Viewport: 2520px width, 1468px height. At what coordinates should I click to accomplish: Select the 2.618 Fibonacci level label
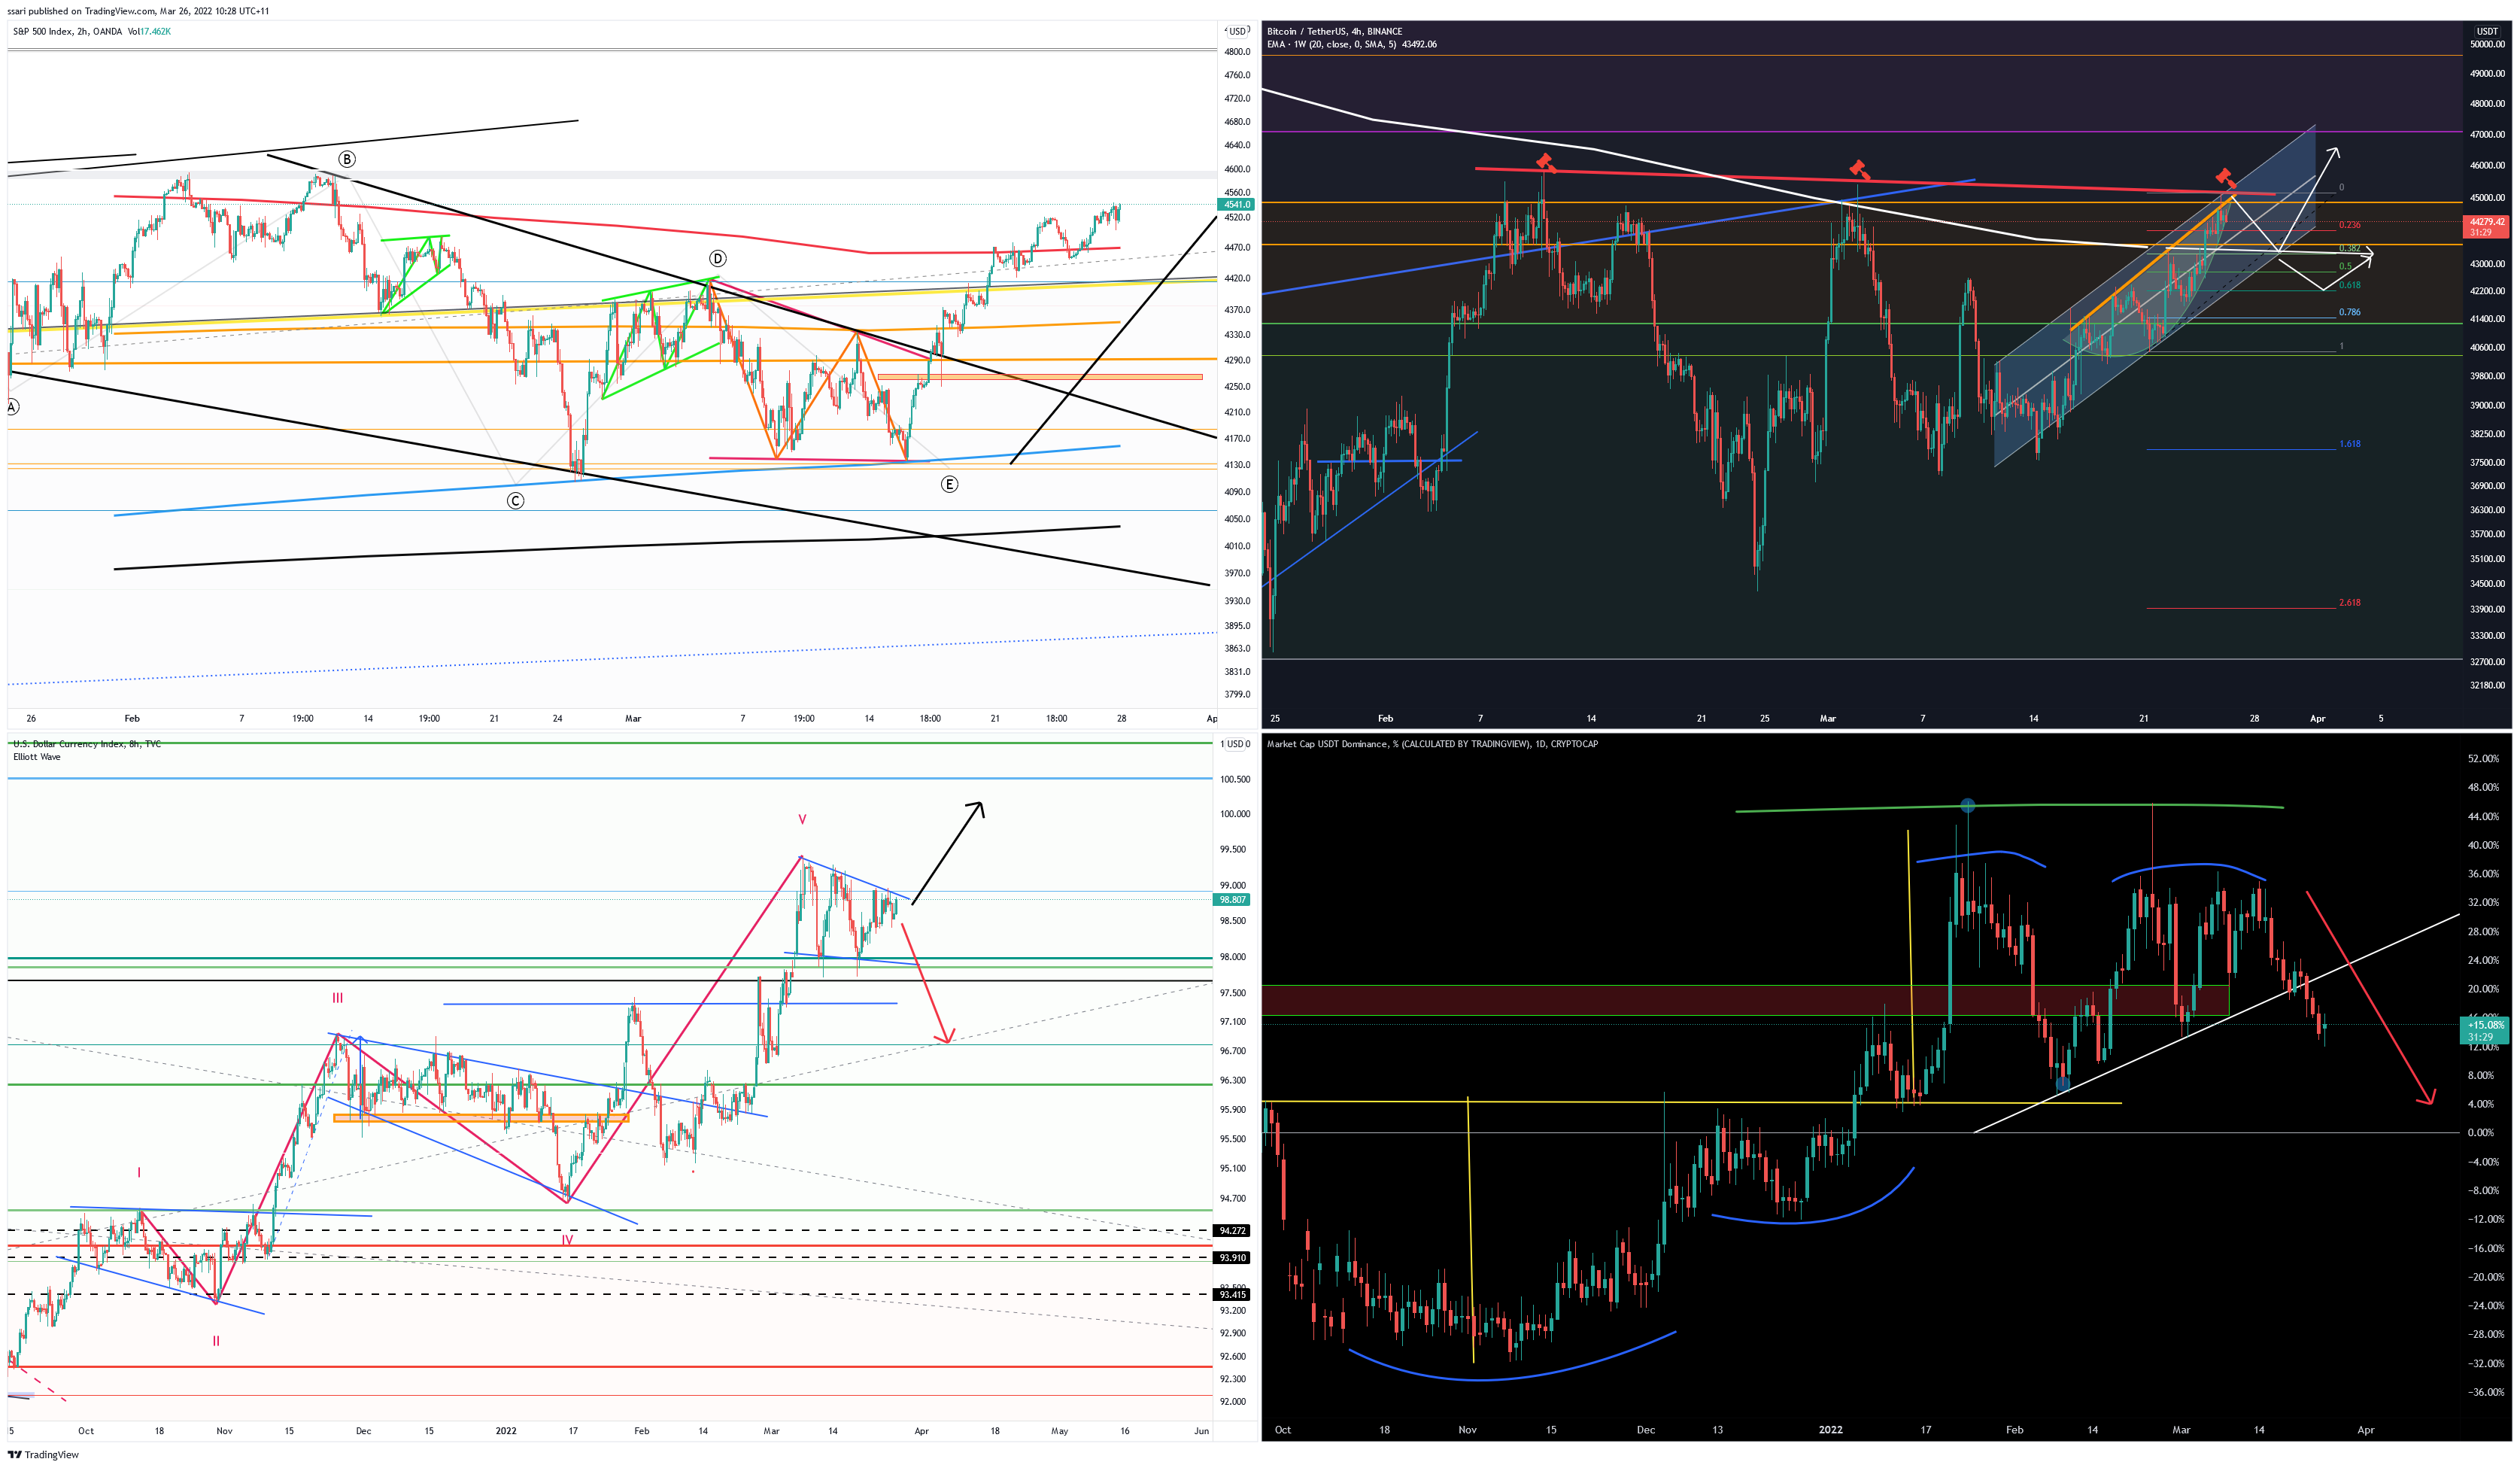(x=2349, y=603)
